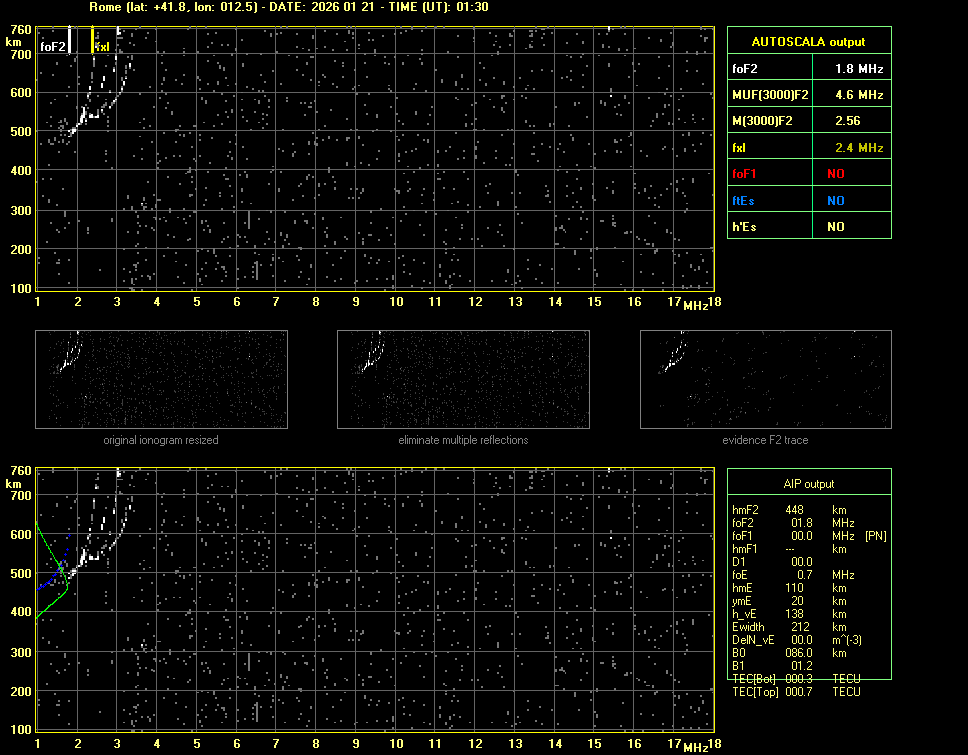
Task: Click the AUTOSCALA output header
Action: click(x=808, y=42)
